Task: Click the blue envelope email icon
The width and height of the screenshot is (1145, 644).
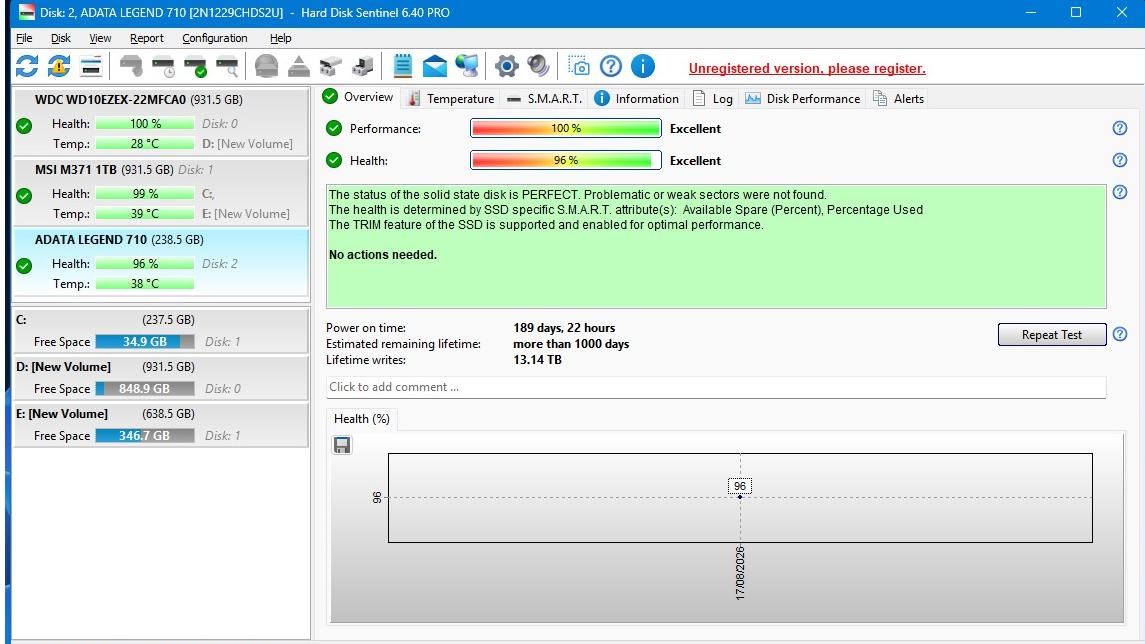Action: (434, 66)
